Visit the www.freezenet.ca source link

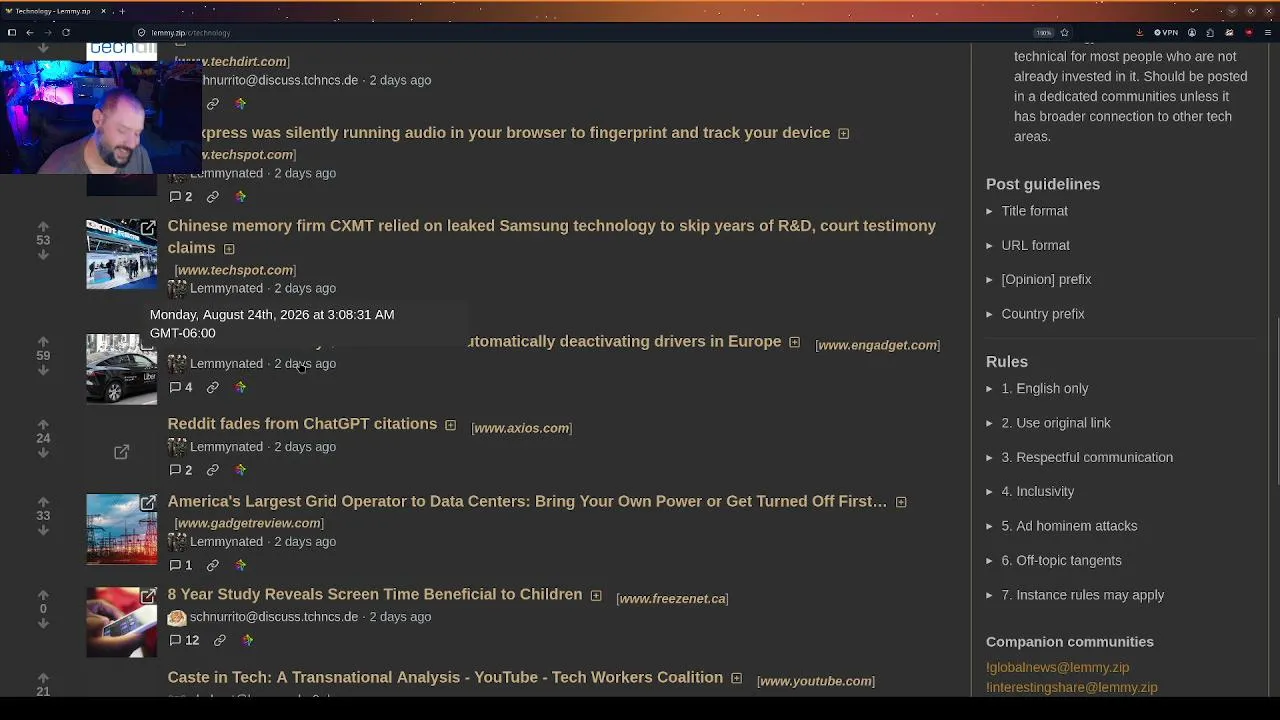tap(672, 599)
